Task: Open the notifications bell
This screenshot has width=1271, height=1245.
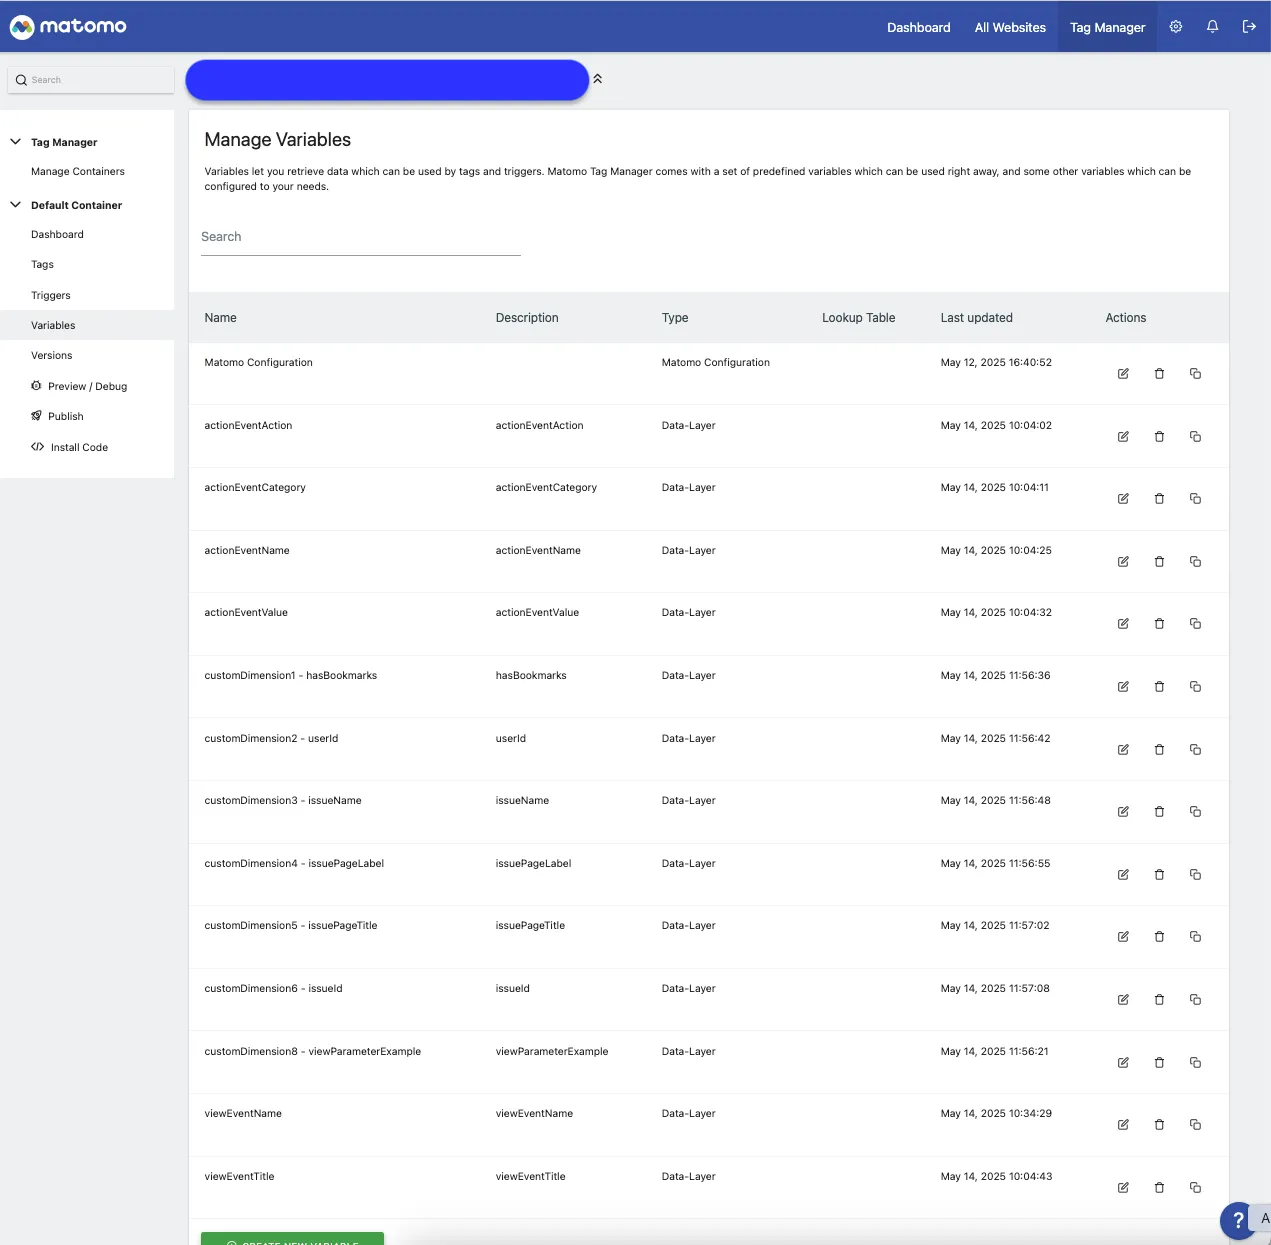Action: pyautogui.click(x=1212, y=27)
